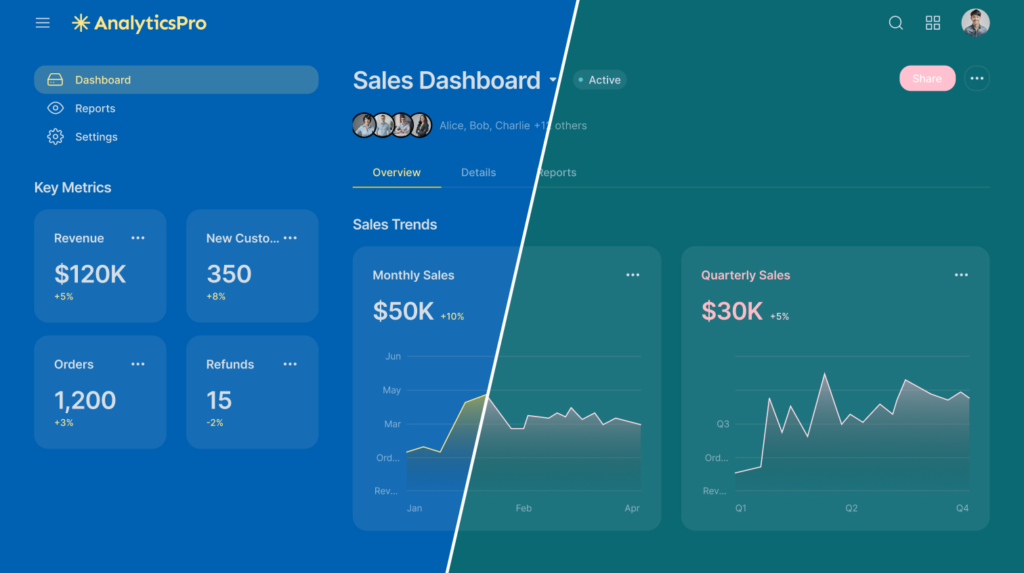Select the Overview tab
This screenshot has width=1024, height=573.
click(396, 173)
